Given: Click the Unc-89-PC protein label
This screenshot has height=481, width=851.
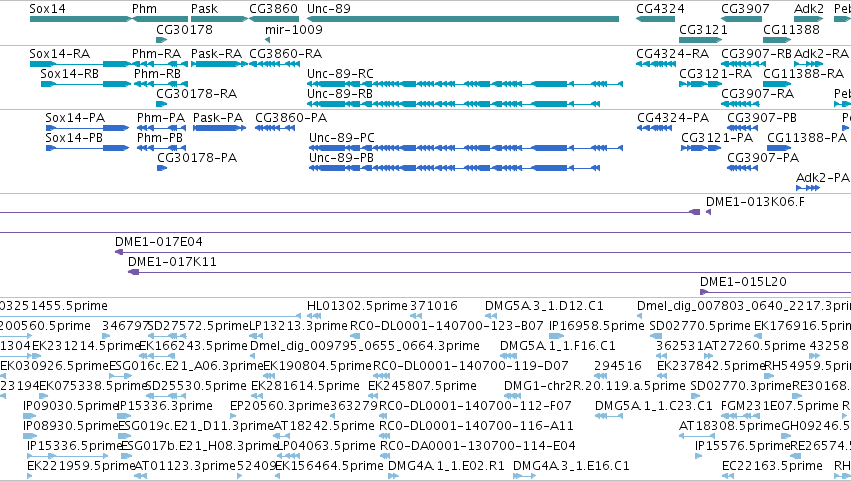Looking at the screenshot, I should 342,138.
